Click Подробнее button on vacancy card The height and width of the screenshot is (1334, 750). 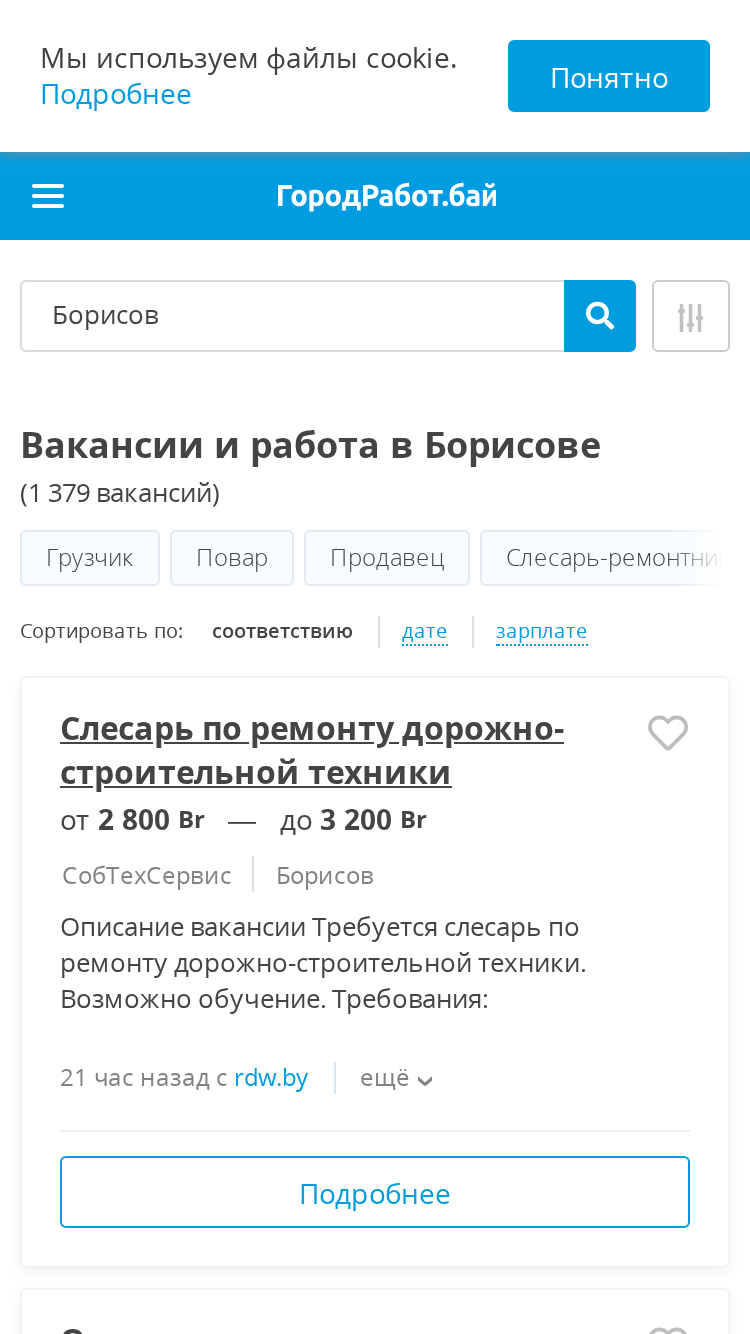375,1192
